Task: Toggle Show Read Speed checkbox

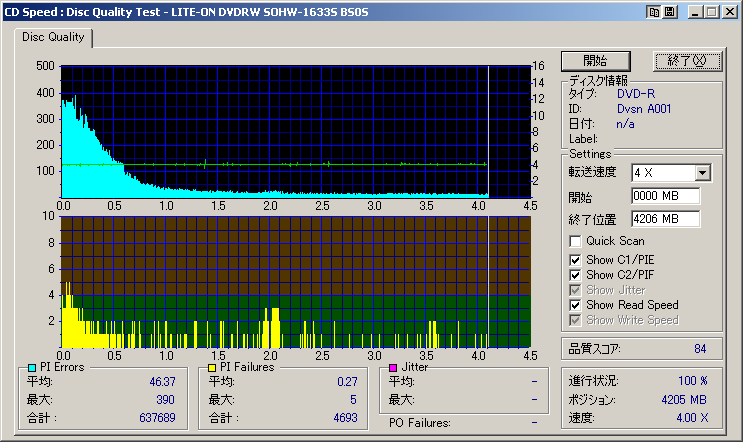Action: coord(575,305)
